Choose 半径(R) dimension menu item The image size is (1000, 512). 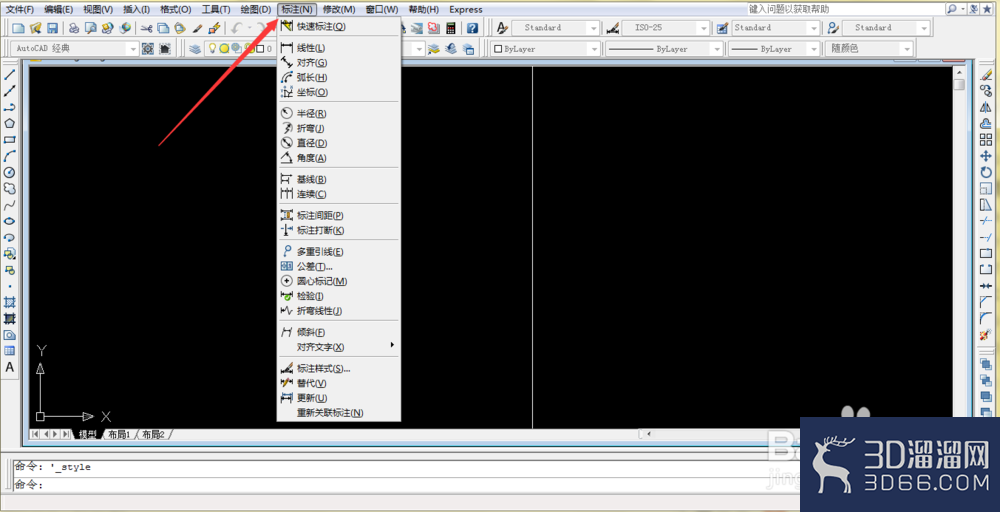[x=339, y=113]
